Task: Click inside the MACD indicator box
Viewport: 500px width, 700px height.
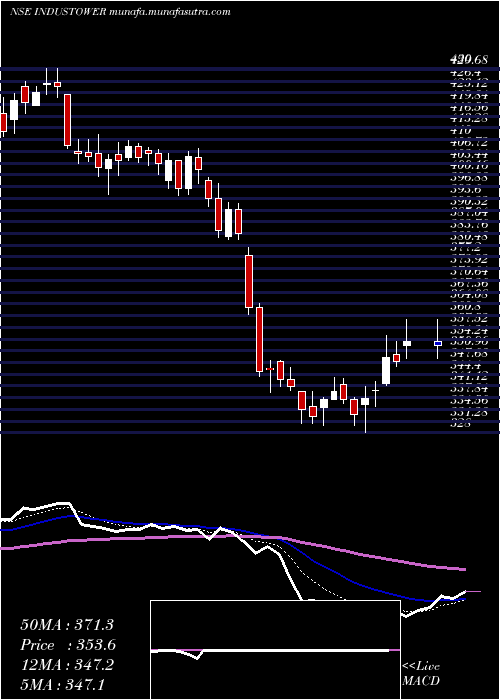Action: 275,650
